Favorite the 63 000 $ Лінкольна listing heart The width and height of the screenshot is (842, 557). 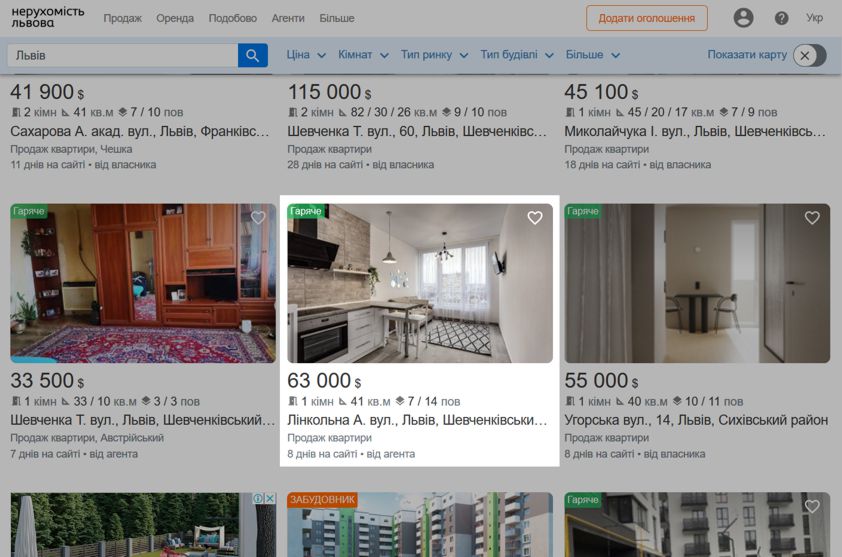pos(534,218)
